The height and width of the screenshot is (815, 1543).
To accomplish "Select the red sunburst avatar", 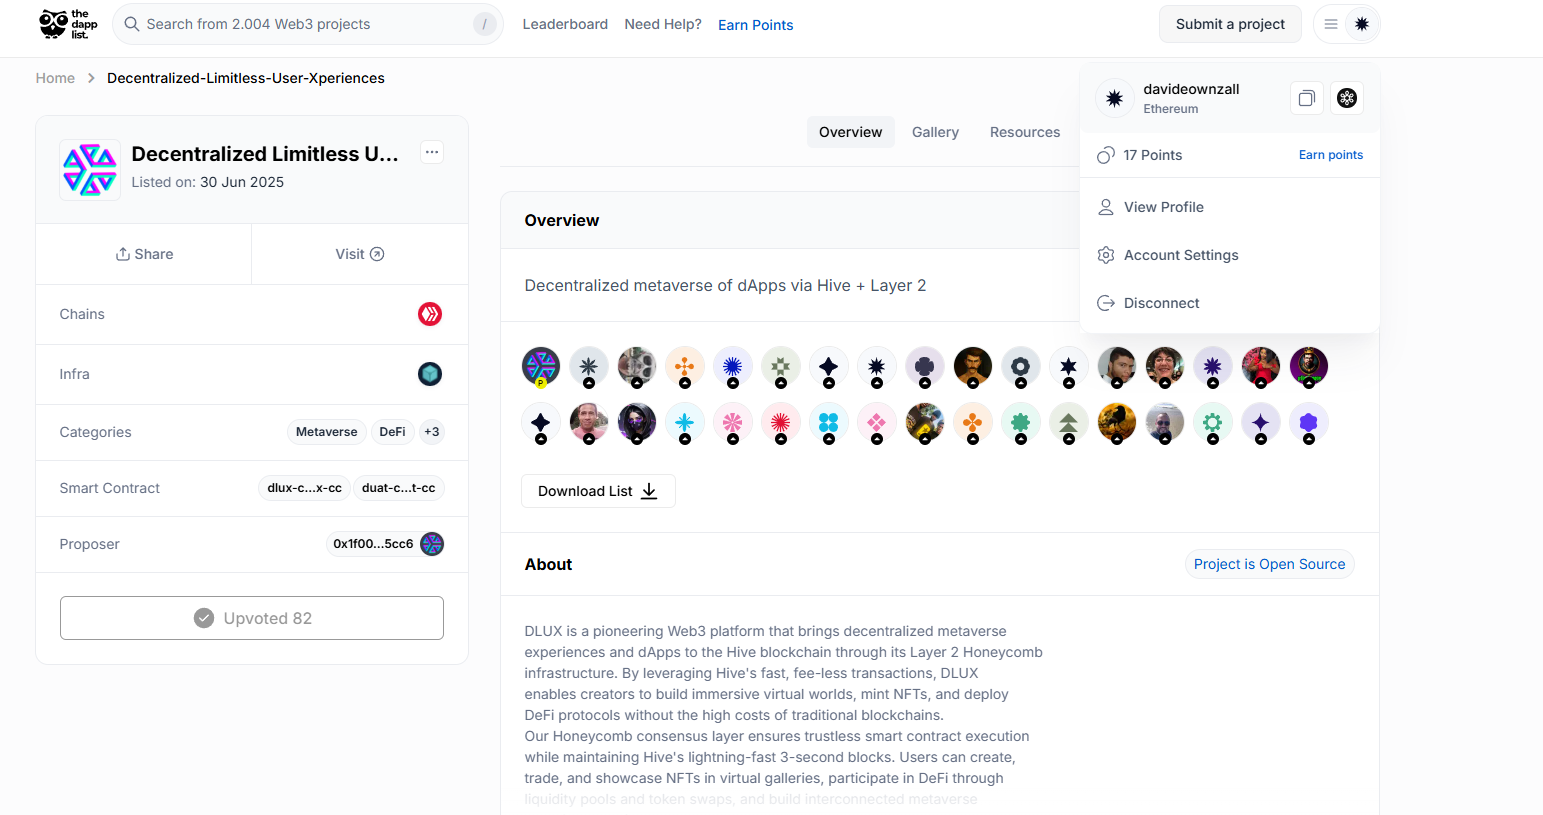I will click(x=781, y=423).
